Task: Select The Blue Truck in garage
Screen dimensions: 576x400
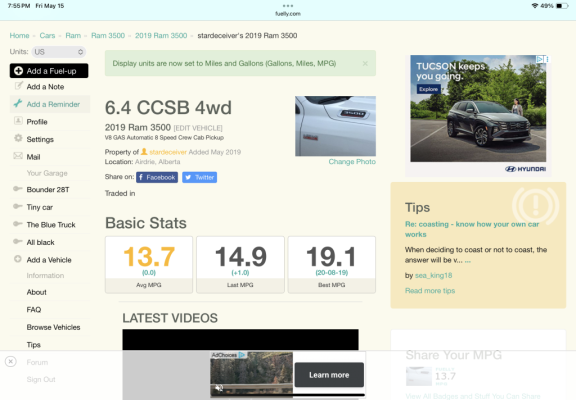Action: click(51, 225)
